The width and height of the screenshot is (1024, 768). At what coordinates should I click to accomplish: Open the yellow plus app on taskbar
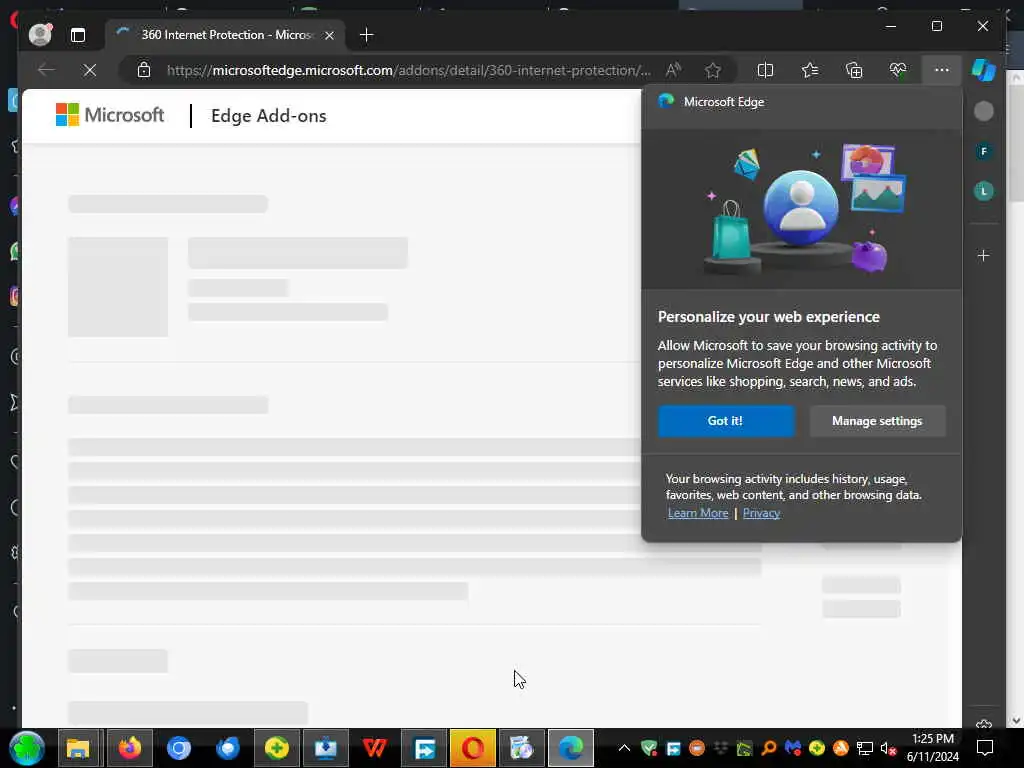click(x=277, y=748)
